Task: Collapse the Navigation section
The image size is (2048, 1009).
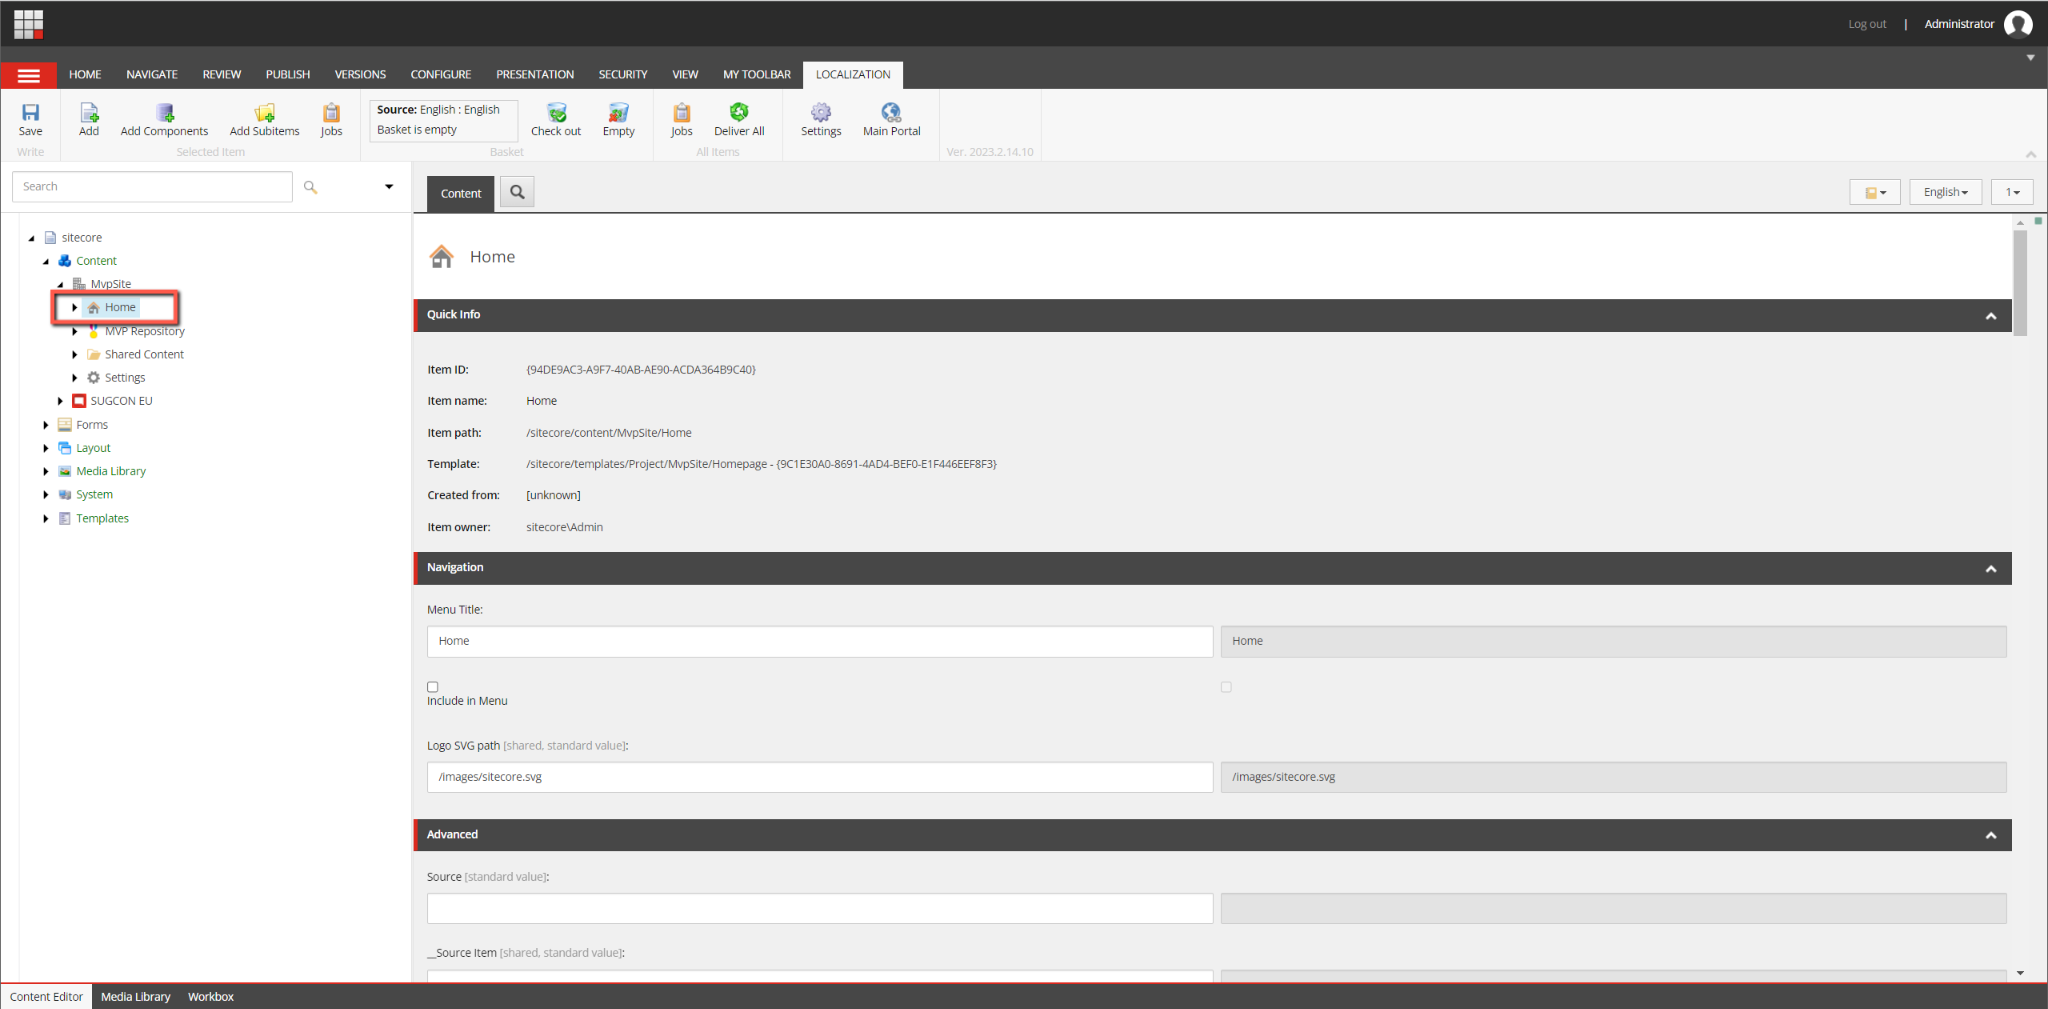Action: pyautogui.click(x=1990, y=569)
